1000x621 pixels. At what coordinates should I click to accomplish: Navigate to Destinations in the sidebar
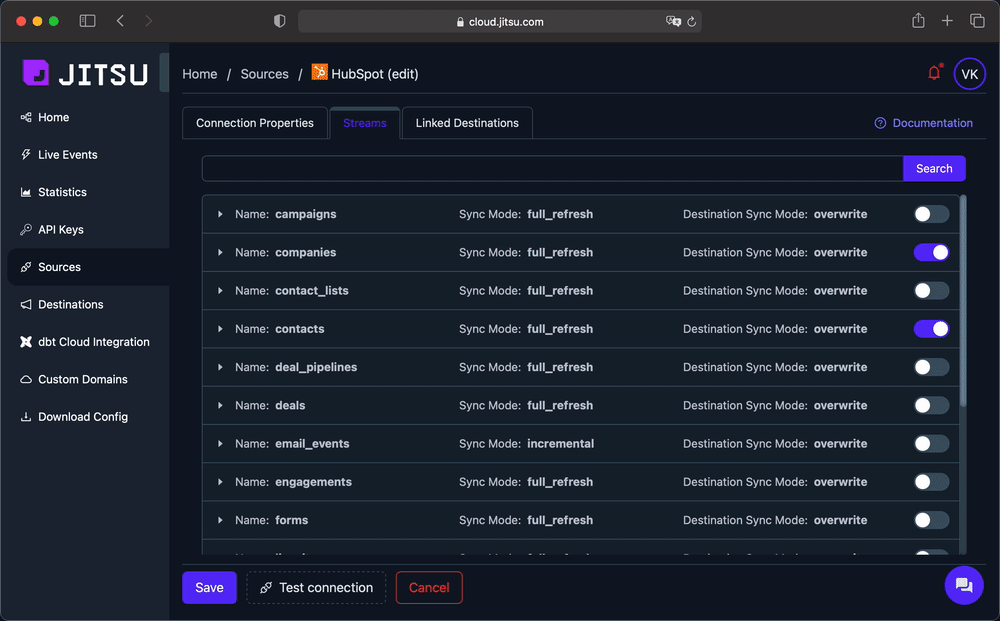pos(68,304)
